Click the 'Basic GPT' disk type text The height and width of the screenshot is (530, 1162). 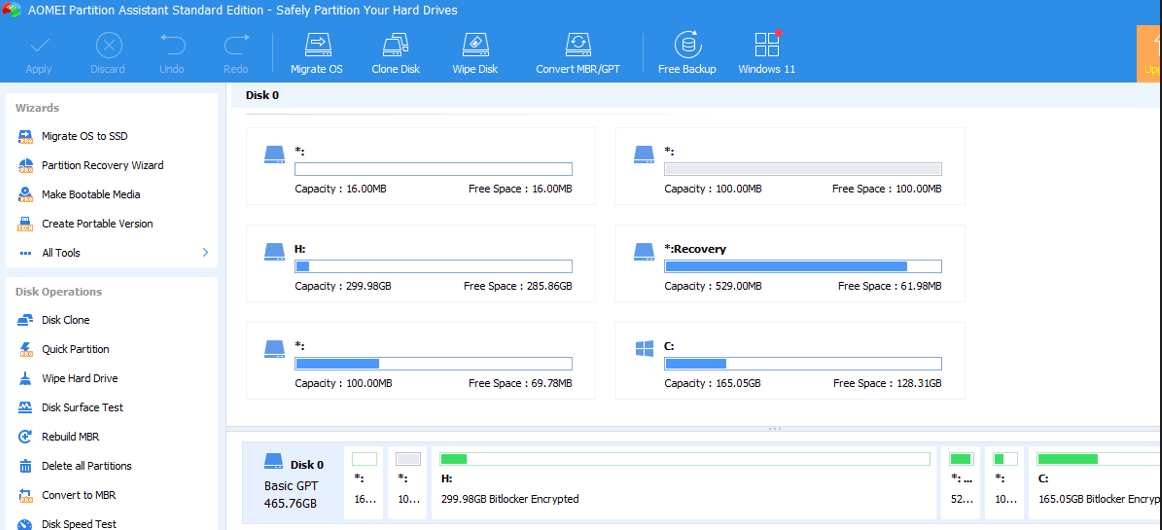pos(290,486)
